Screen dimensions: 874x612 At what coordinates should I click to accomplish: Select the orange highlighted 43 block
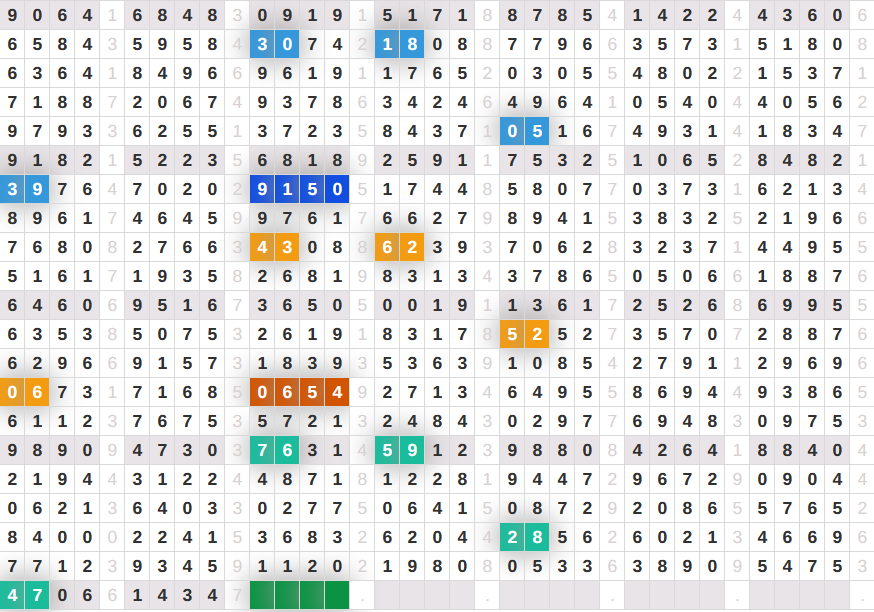coord(274,247)
